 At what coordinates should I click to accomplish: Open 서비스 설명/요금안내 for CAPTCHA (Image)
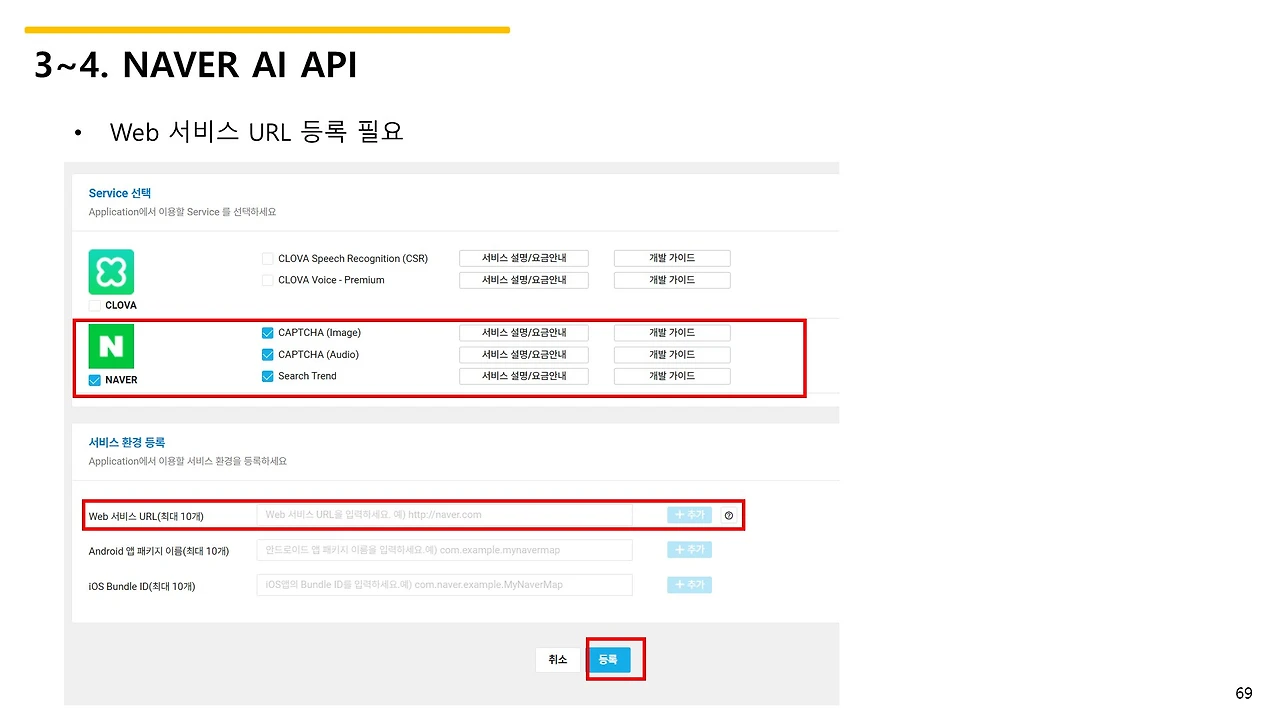(524, 333)
